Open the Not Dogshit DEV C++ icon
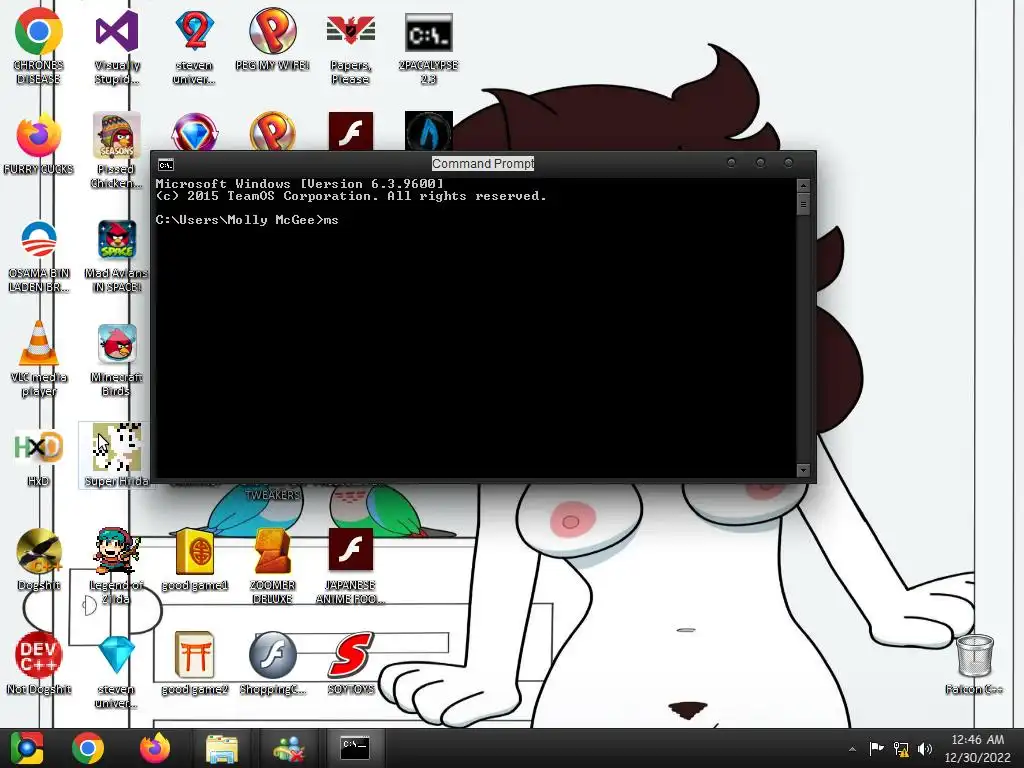Viewport: 1024px width, 768px height. point(39,664)
